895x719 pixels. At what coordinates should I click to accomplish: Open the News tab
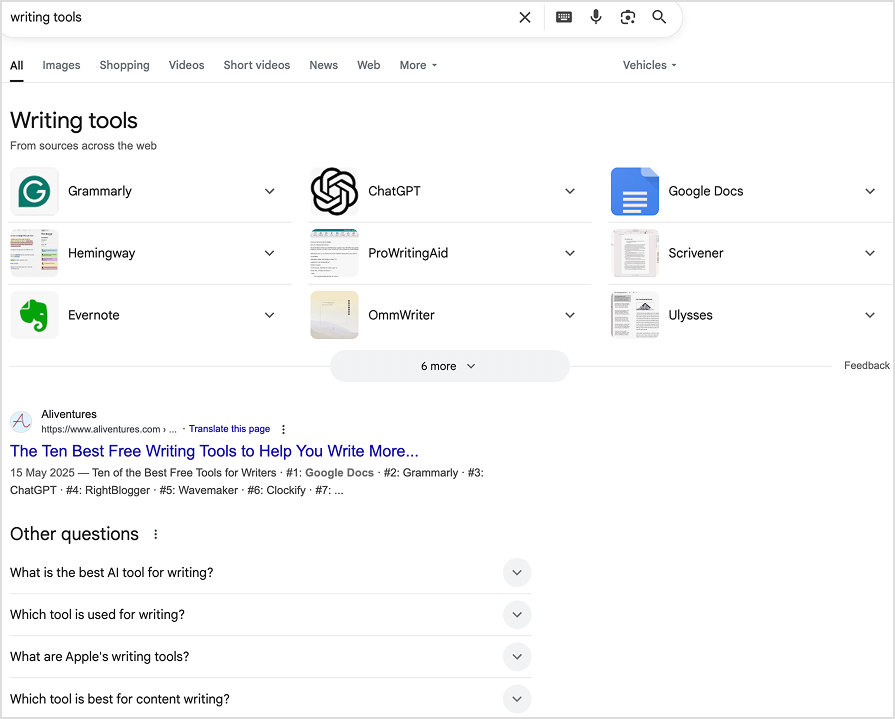323,65
